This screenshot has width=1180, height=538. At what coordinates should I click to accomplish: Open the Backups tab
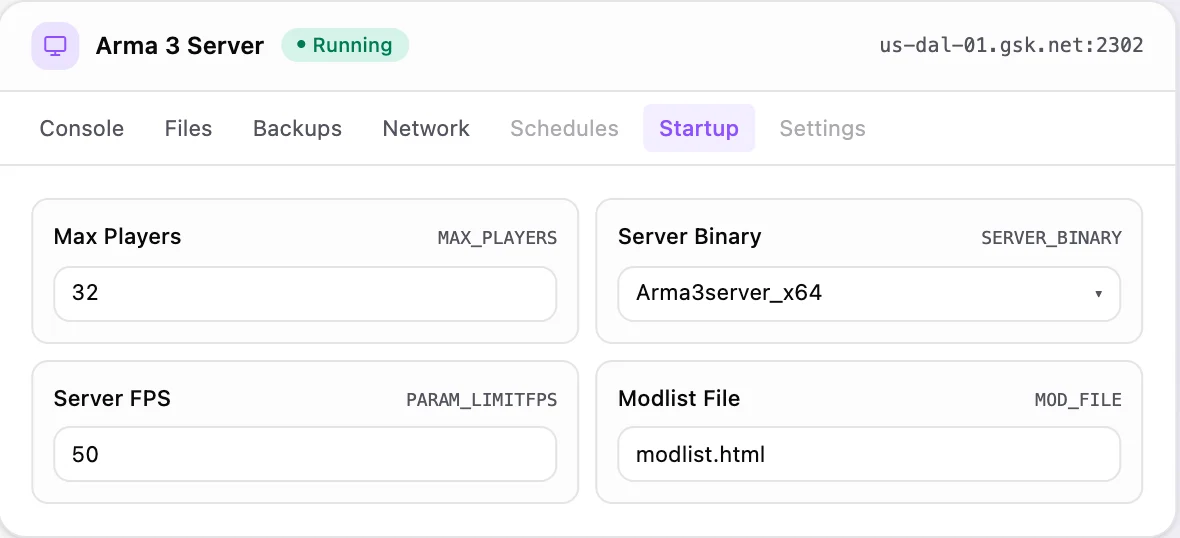pos(297,129)
